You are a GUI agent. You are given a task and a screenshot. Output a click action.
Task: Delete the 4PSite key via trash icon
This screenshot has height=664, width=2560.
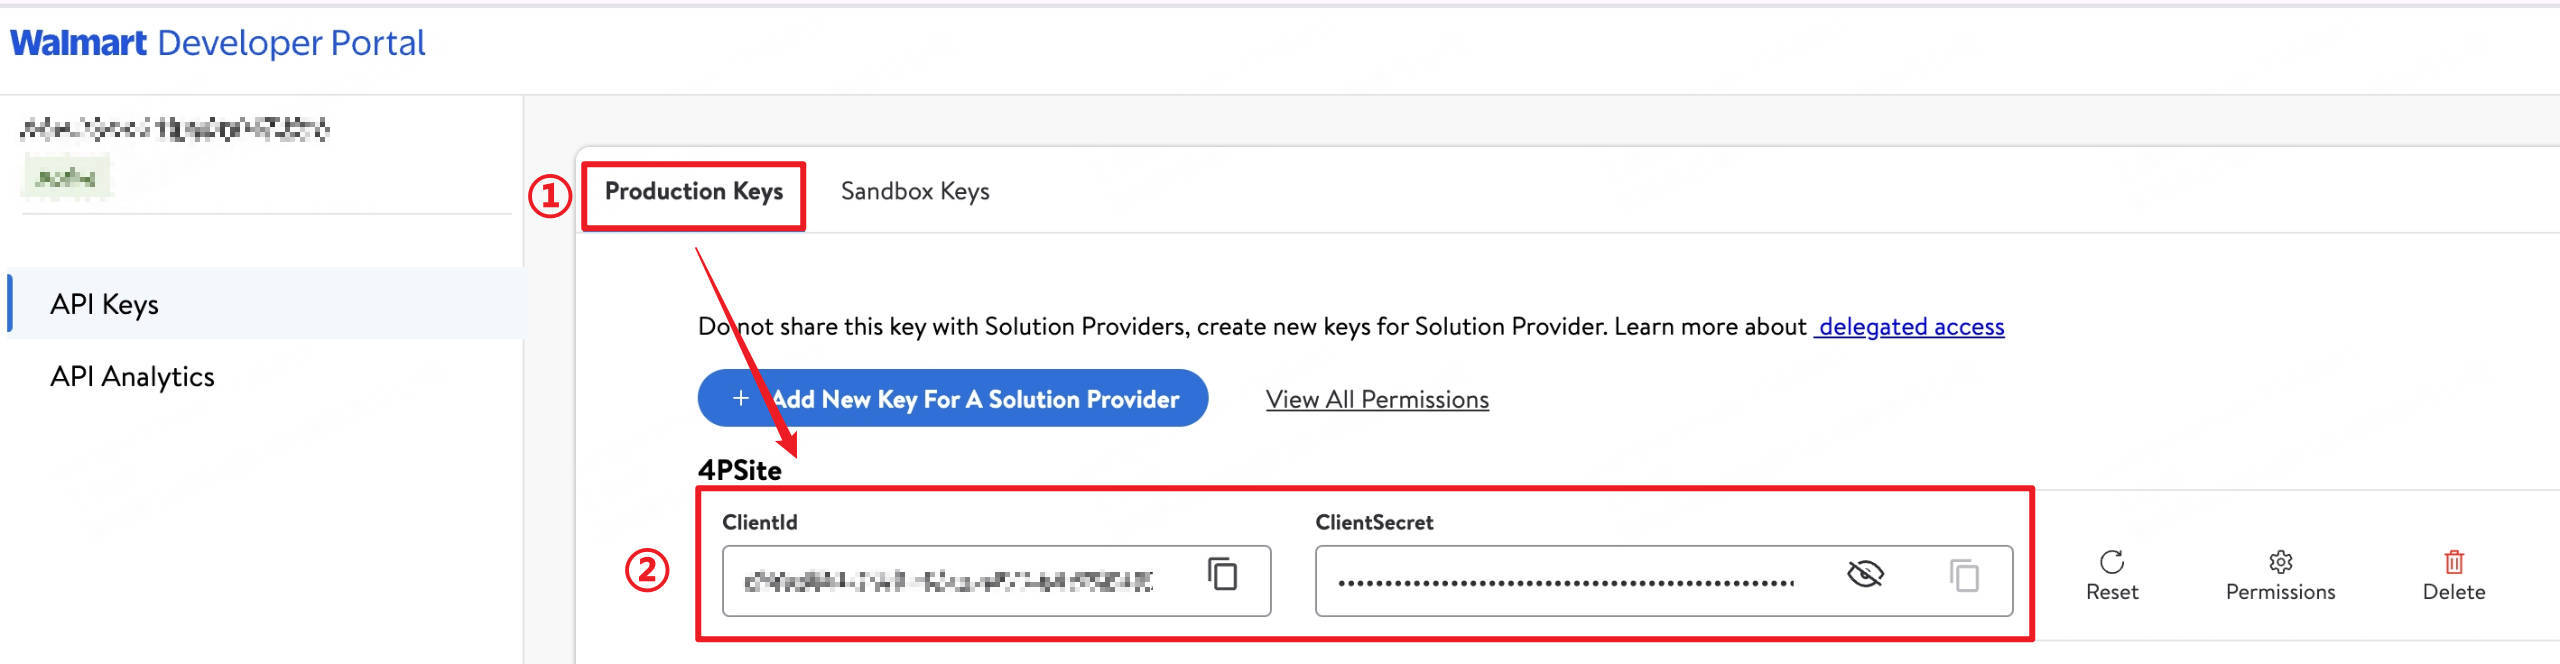[2453, 575]
